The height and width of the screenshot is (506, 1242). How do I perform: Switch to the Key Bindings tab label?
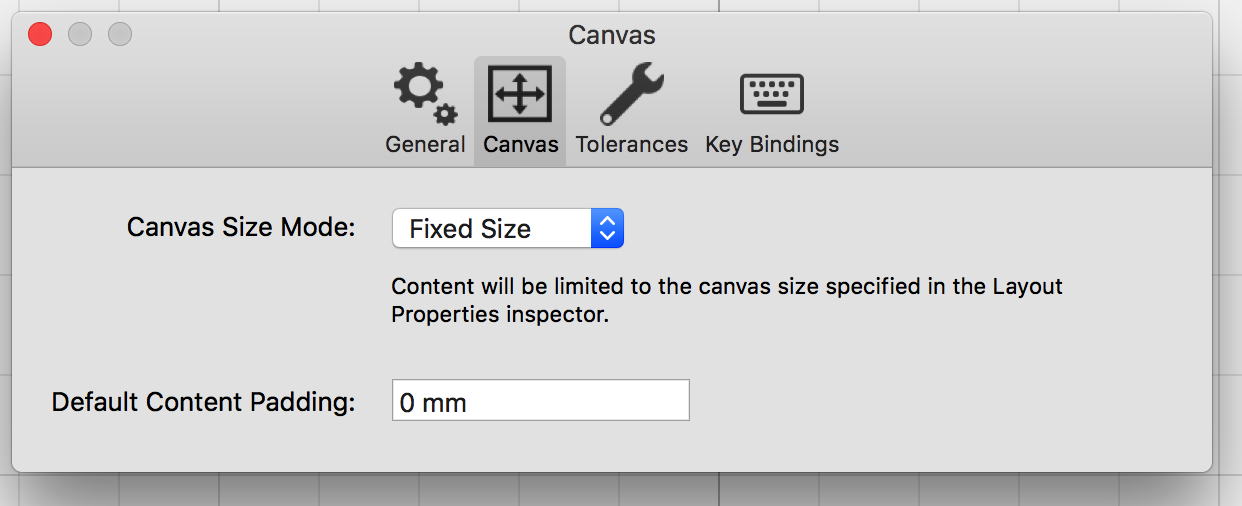coord(772,144)
